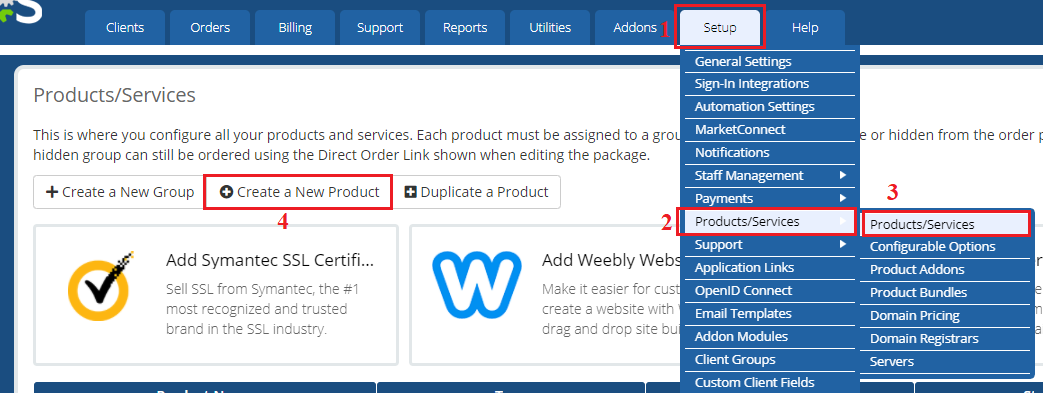The height and width of the screenshot is (393, 1043).
Task: Open the Help tab
Action: (x=805, y=27)
